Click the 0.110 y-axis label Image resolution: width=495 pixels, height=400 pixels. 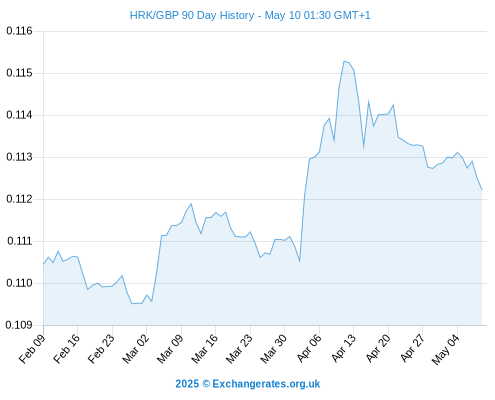pyautogui.click(x=19, y=283)
